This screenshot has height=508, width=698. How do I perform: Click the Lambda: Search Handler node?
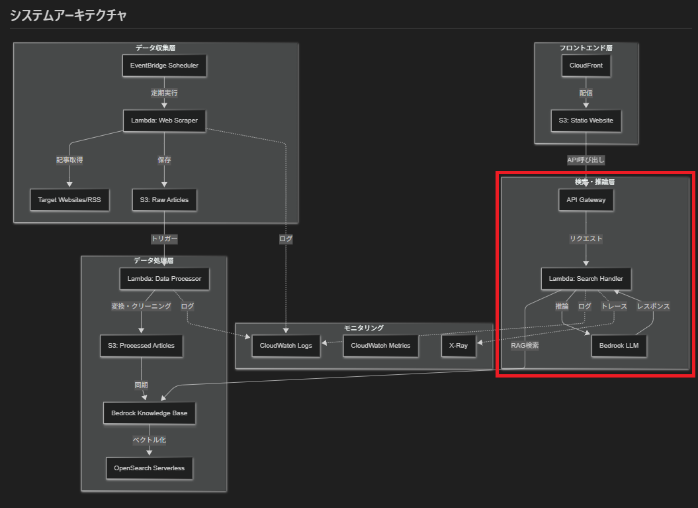(x=587, y=278)
